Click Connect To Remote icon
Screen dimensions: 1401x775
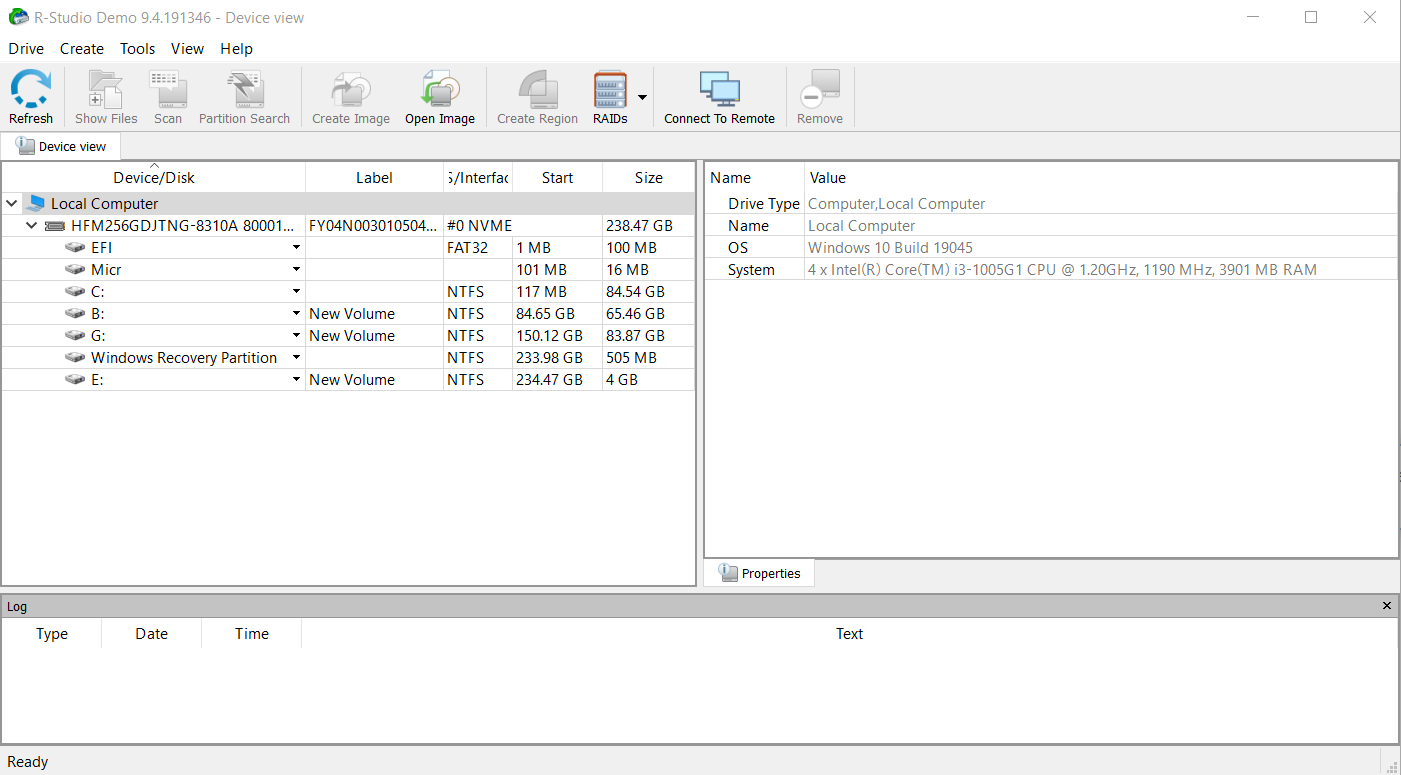click(x=720, y=97)
